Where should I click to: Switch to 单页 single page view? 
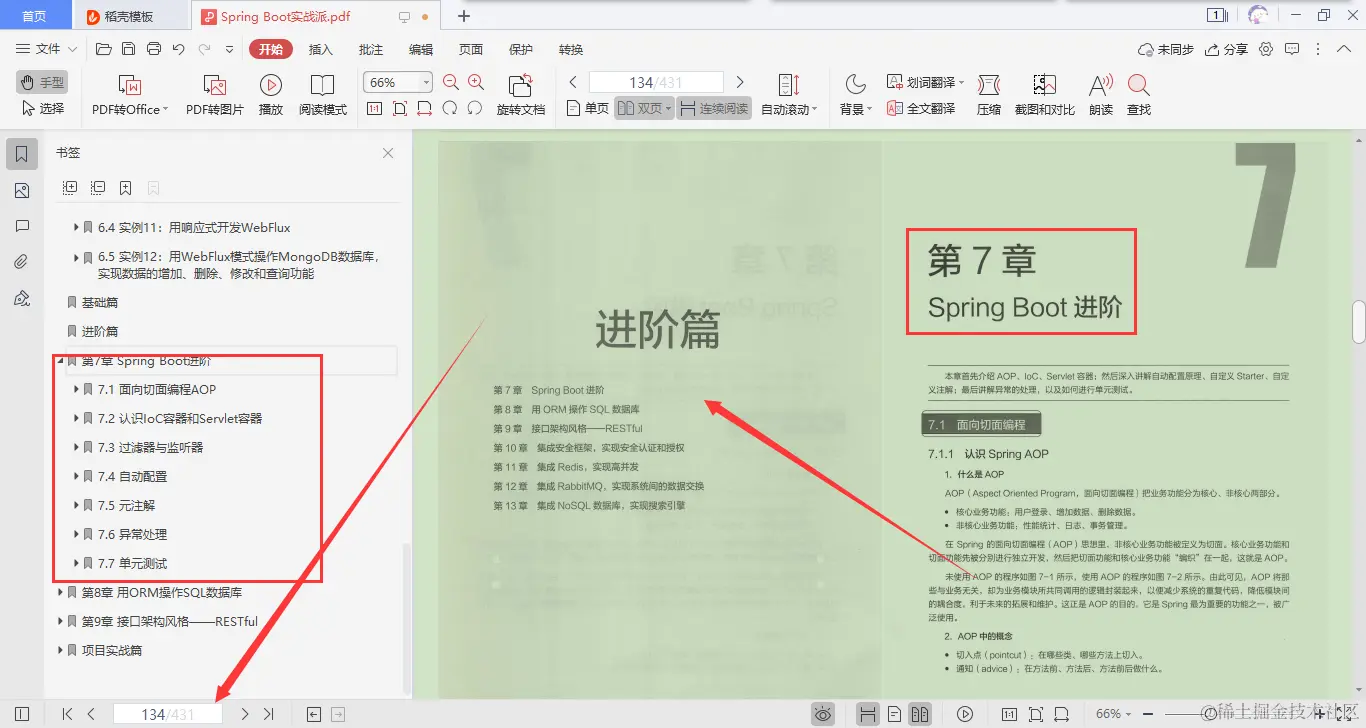click(x=586, y=110)
